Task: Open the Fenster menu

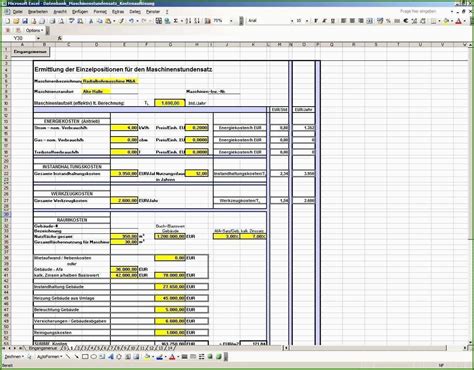Action: click(153, 12)
